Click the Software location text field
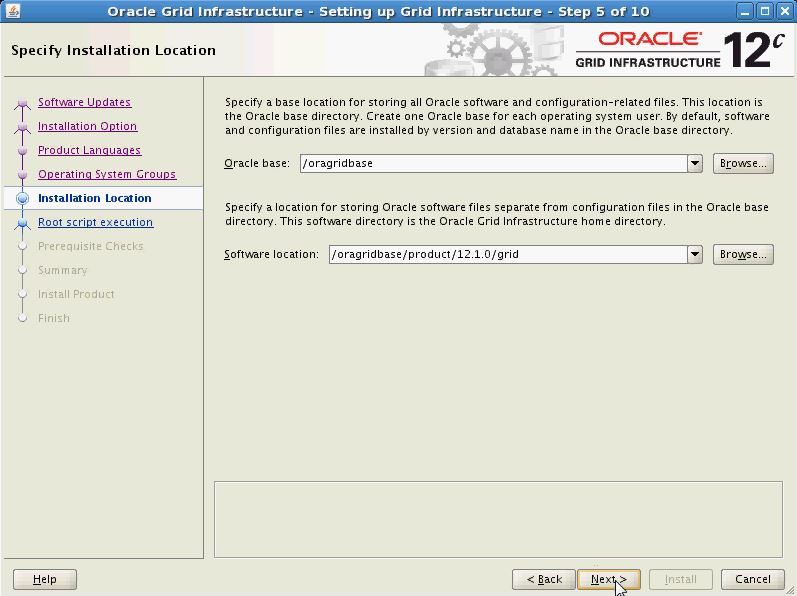The width and height of the screenshot is (797, 596). pyautogui.click(x=508, y=255)
